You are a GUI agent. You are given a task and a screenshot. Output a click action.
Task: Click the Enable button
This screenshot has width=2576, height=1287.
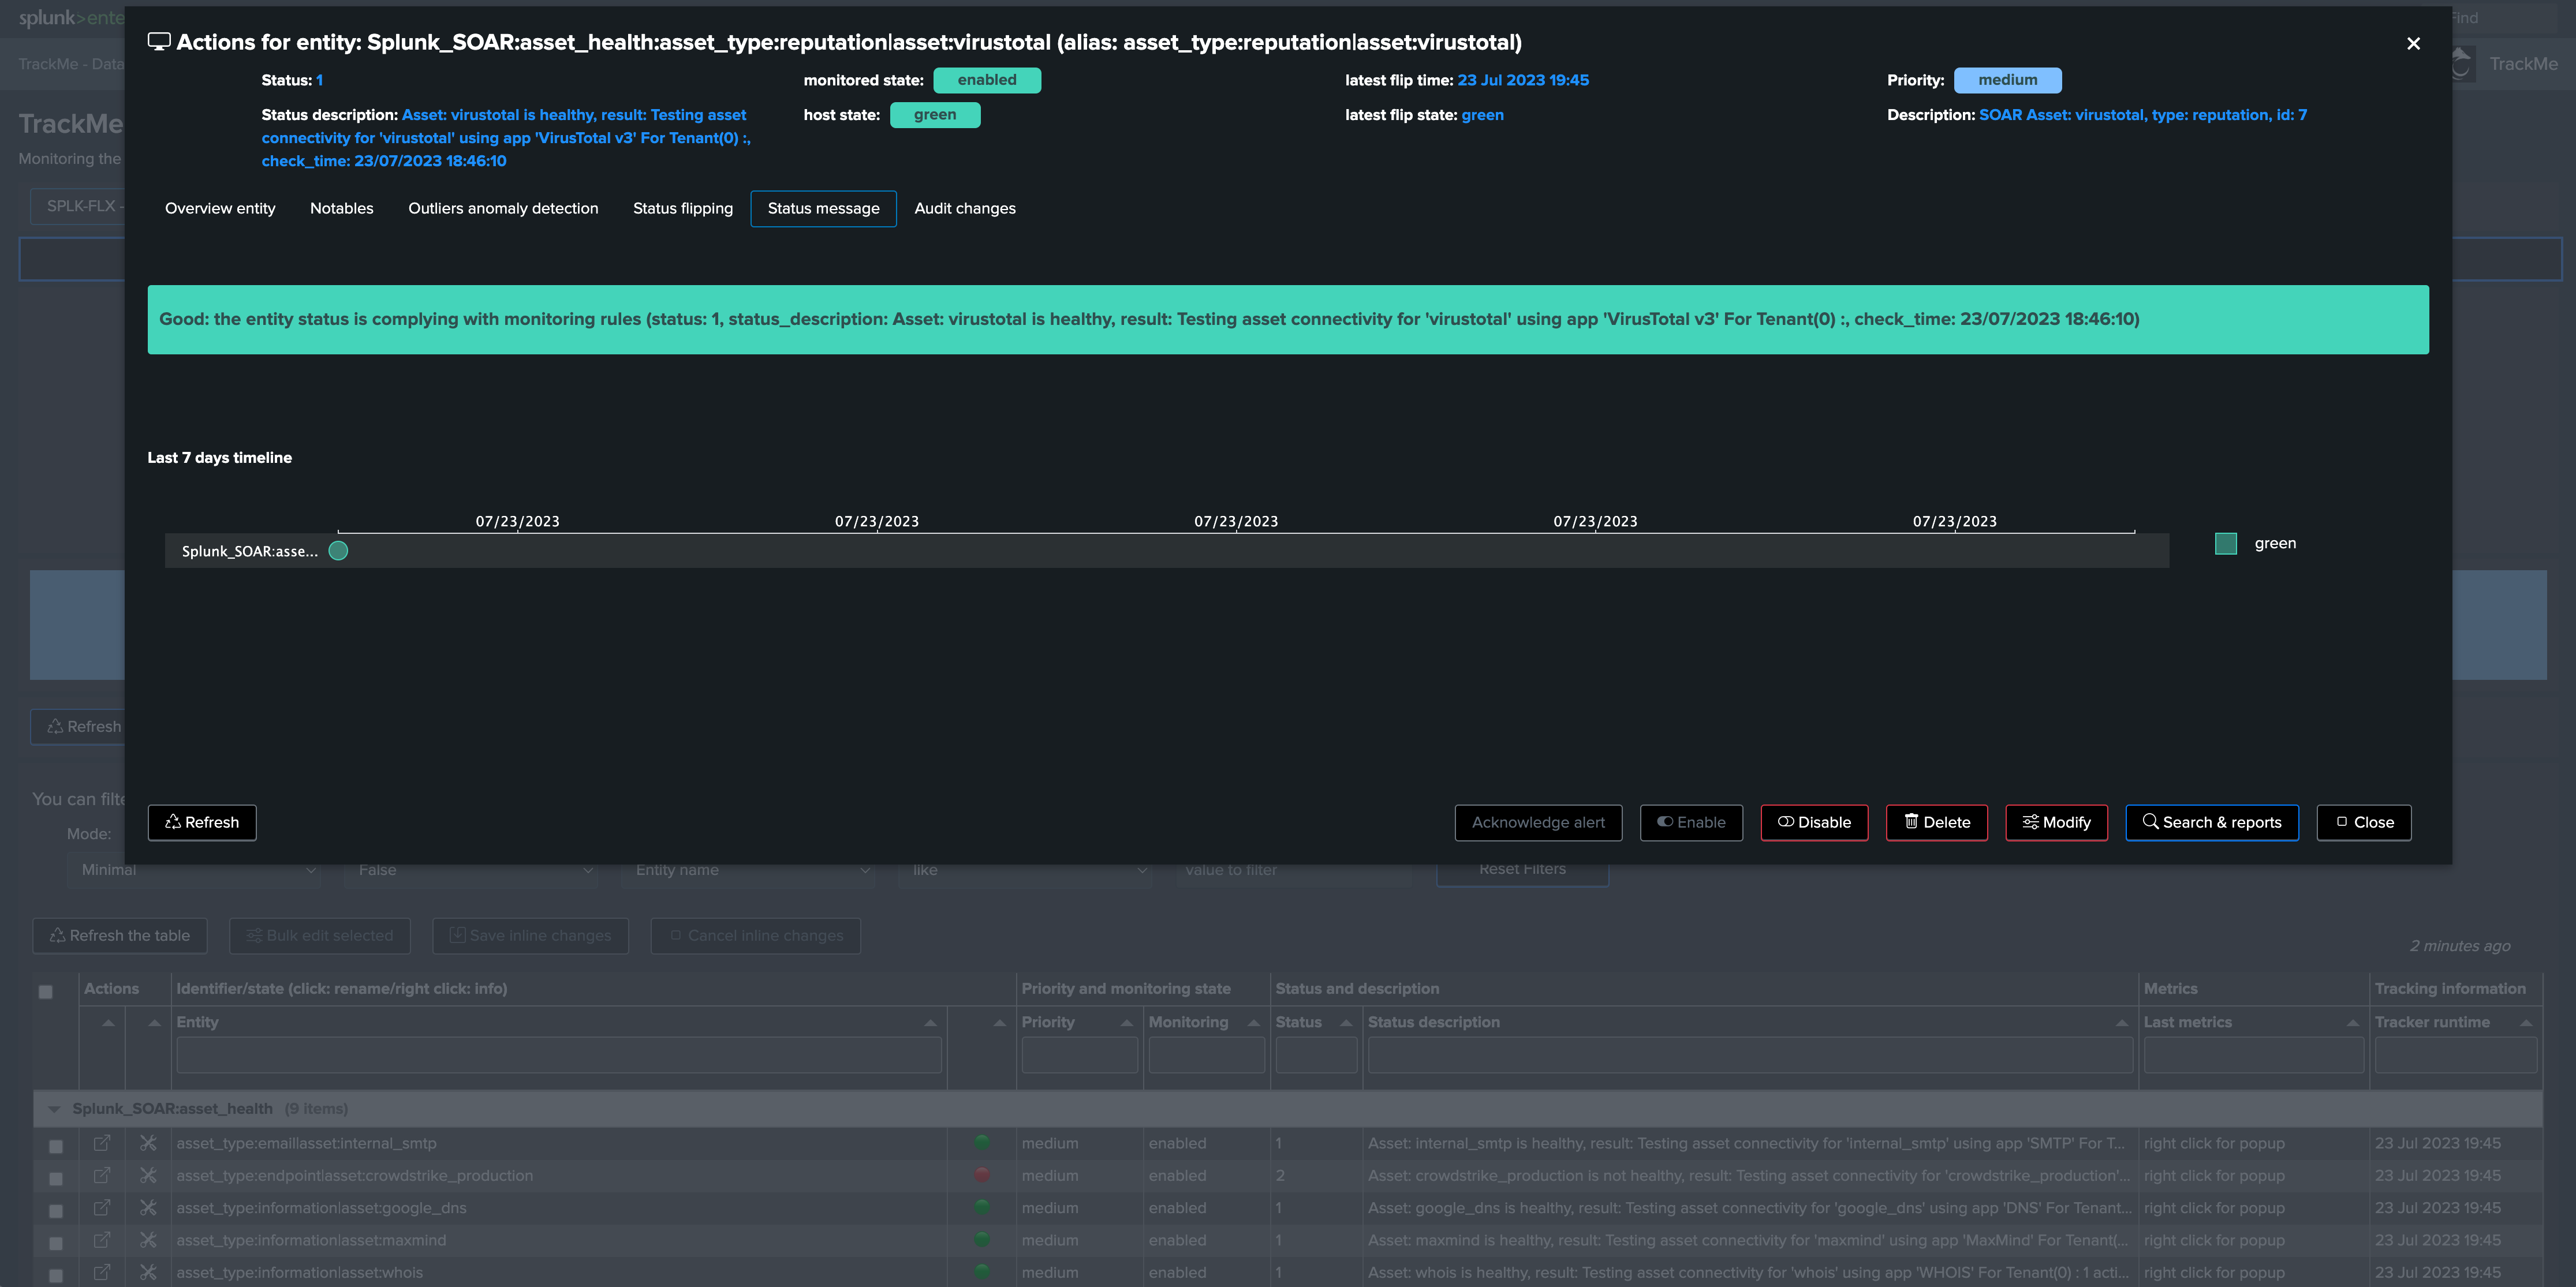[x=1691, y=822]
